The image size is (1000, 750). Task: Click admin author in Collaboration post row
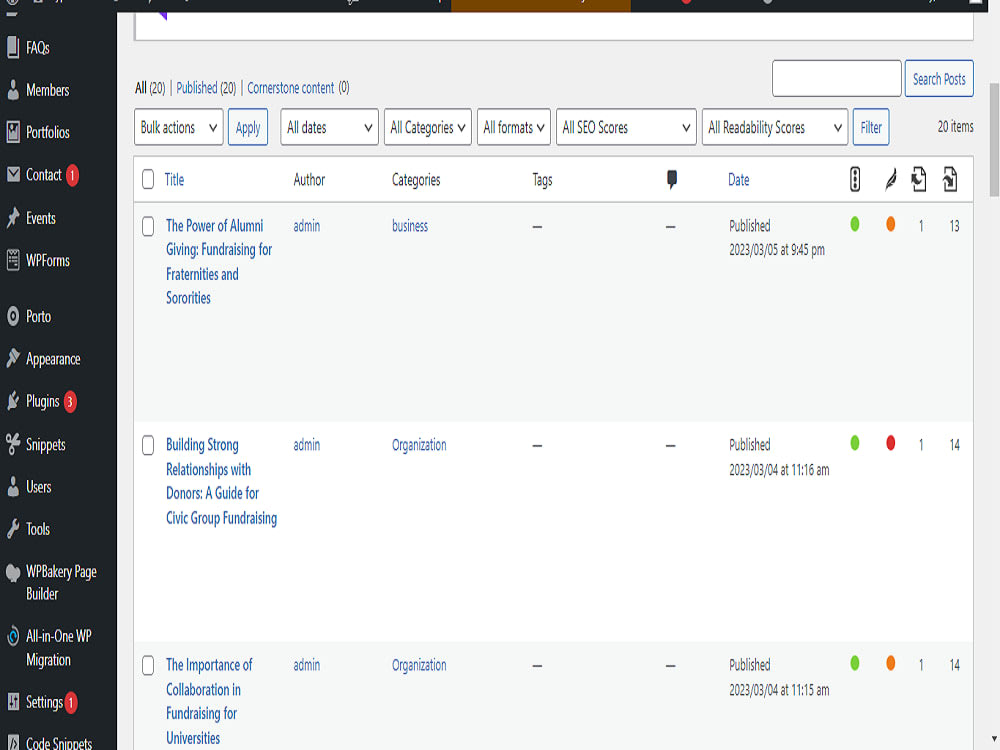[x=307, y=665]
